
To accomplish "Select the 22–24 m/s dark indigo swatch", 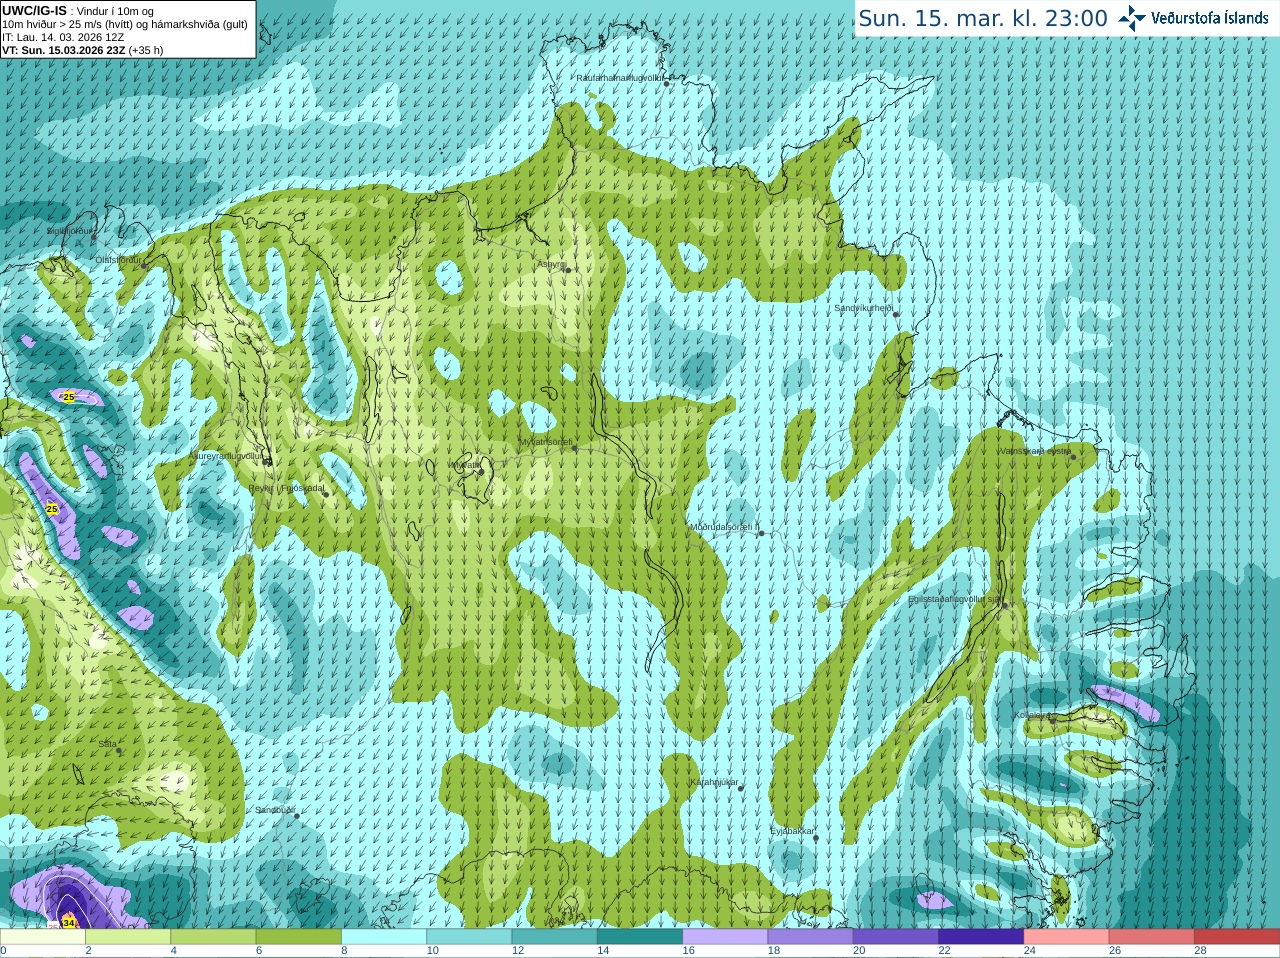I will tap(981, 937).
